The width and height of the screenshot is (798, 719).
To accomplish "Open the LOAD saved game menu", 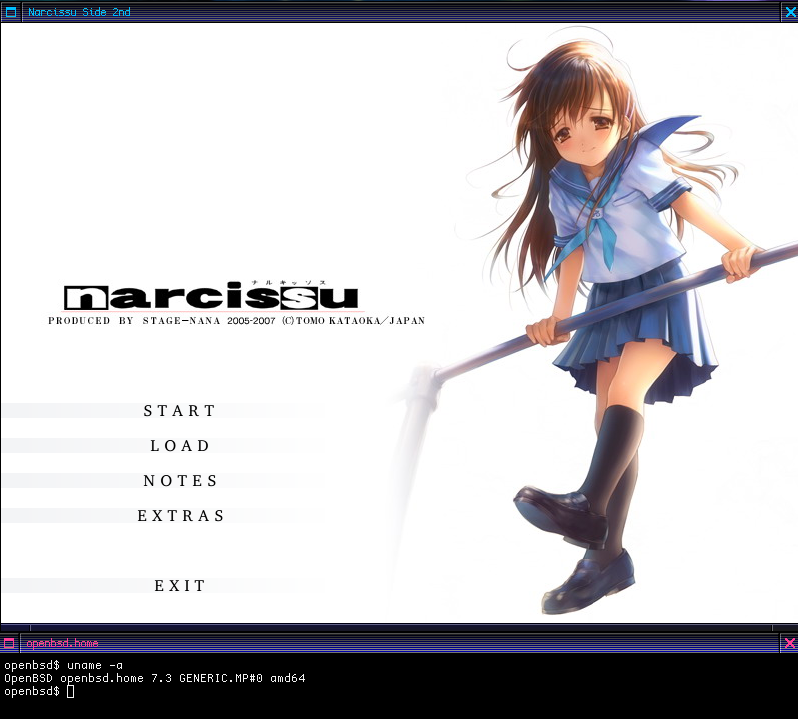I will (x=180, y=446).
